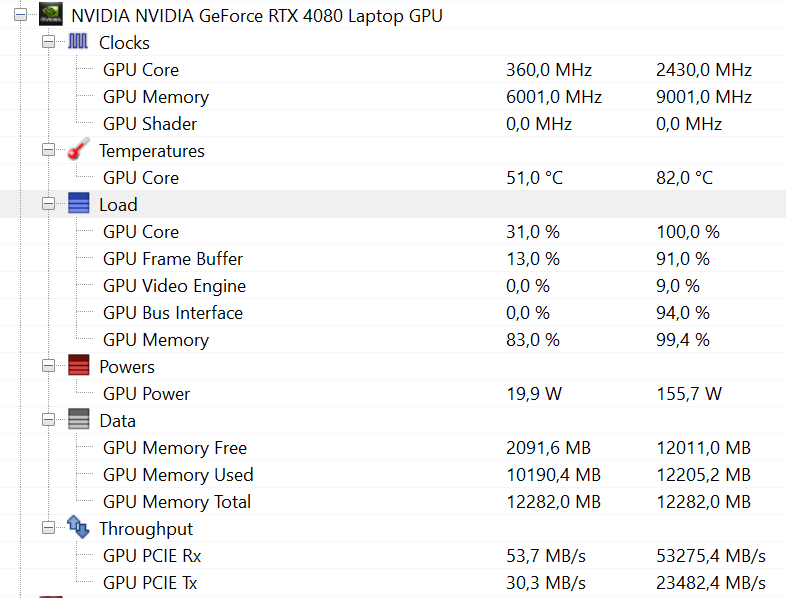Collapse the Powers group

click(49, 366)
